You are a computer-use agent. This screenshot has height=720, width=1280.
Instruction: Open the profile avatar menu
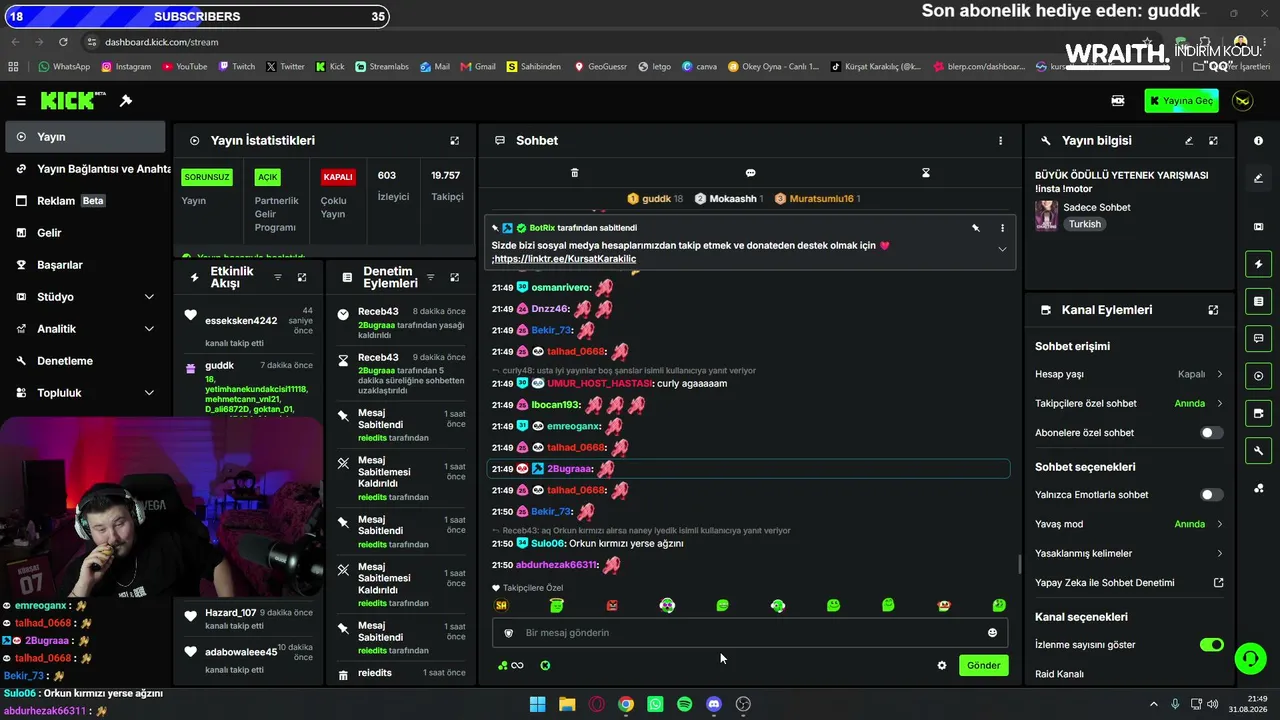point(1243,101)
